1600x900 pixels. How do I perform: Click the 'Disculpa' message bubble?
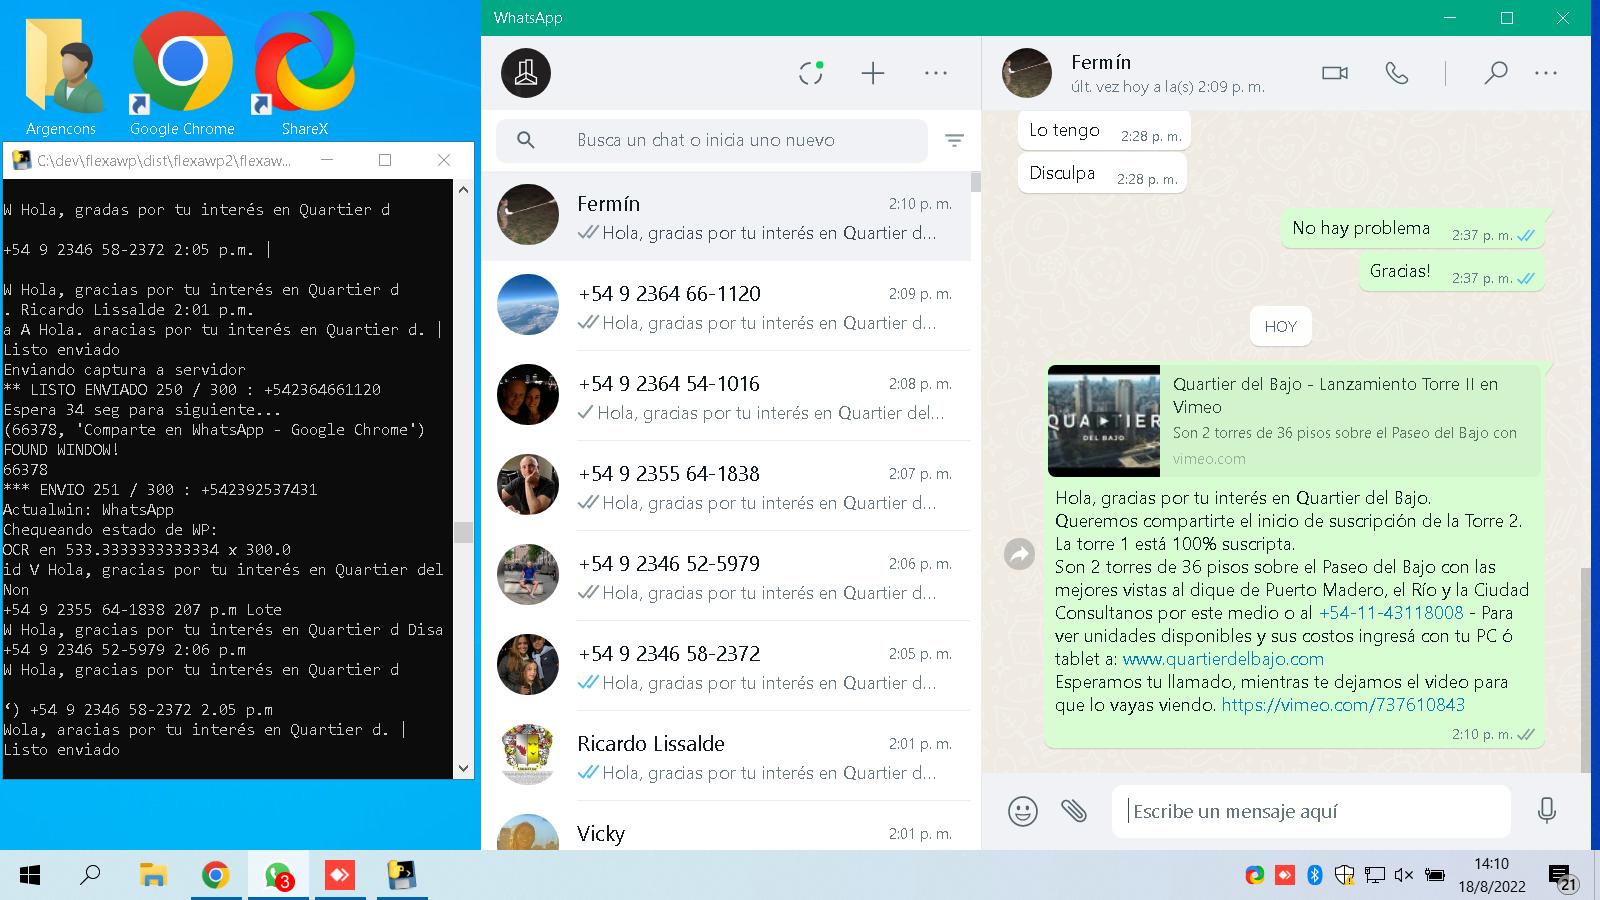(1102, 174)
